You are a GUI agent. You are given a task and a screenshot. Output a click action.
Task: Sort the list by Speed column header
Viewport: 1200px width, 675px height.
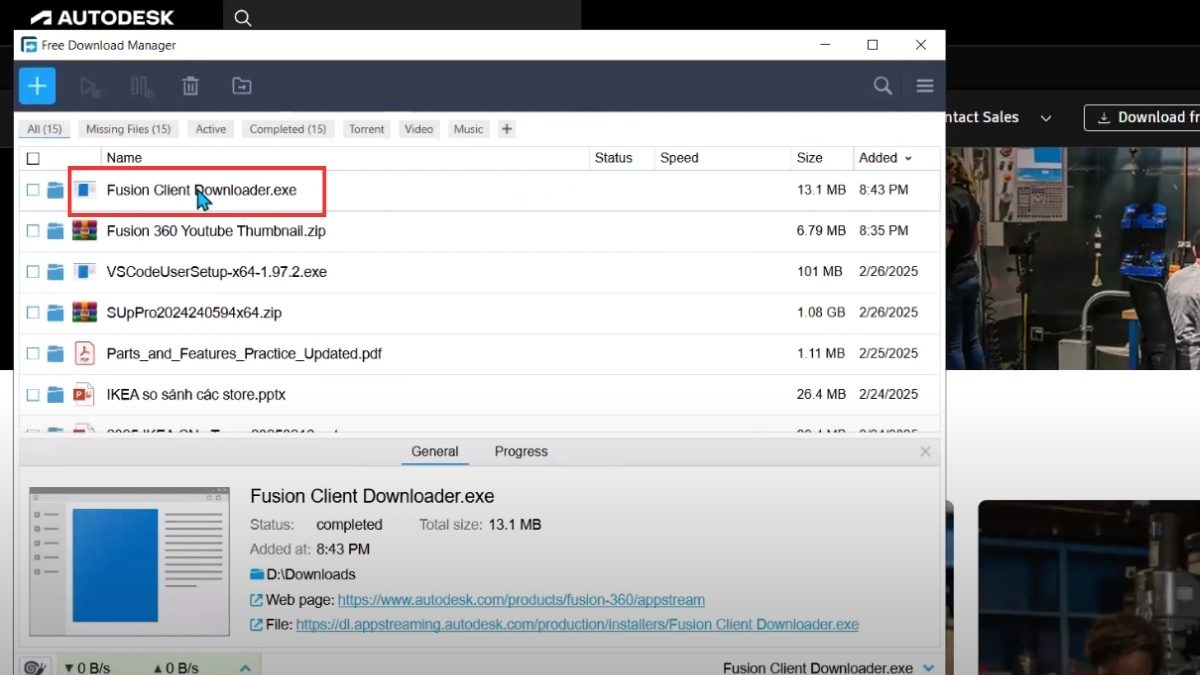pyautogui.click(x=679, y=158)
